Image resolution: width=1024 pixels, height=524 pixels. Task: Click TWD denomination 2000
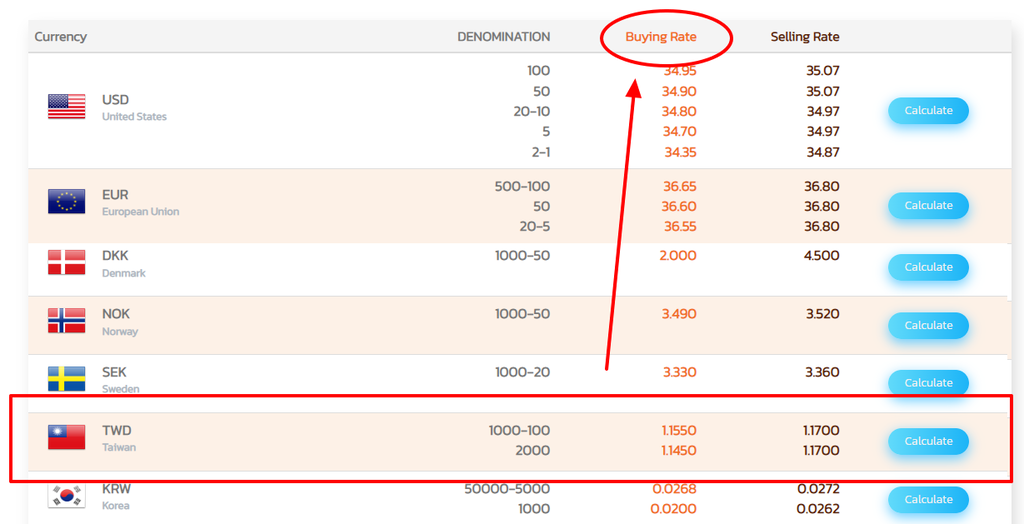click(x=533, y=450)
